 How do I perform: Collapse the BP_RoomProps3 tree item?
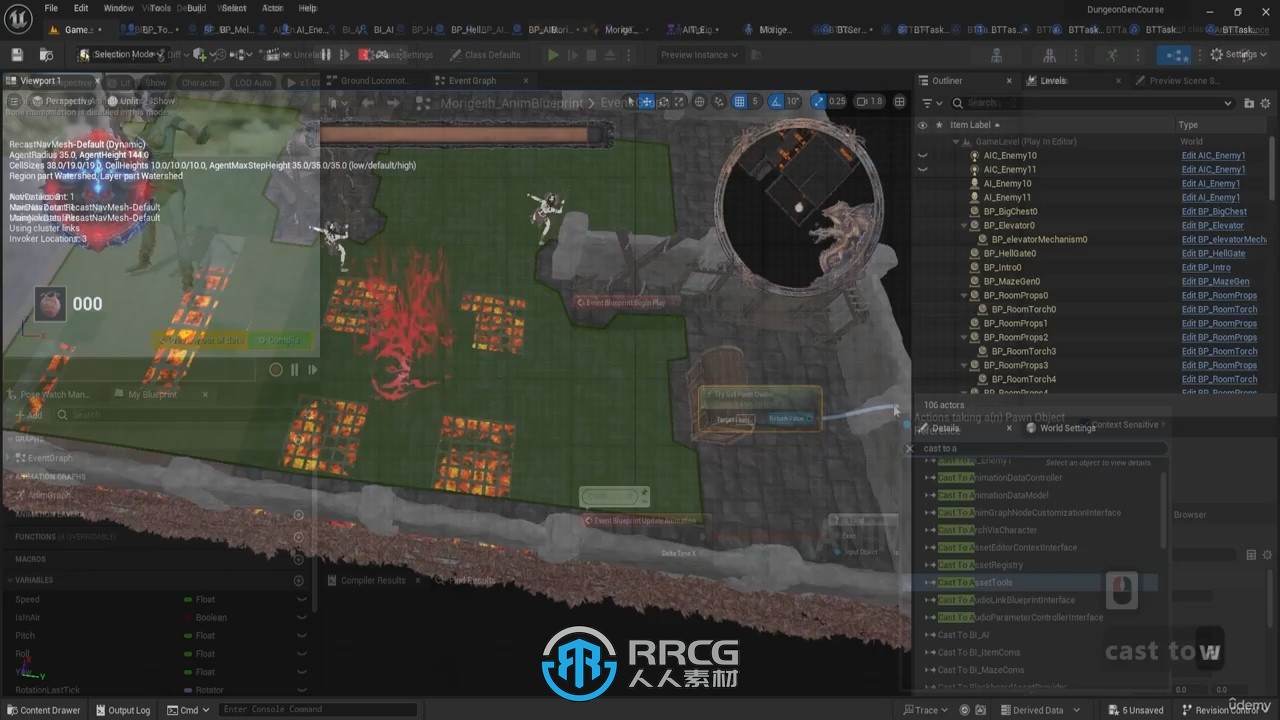coord(964,365)
